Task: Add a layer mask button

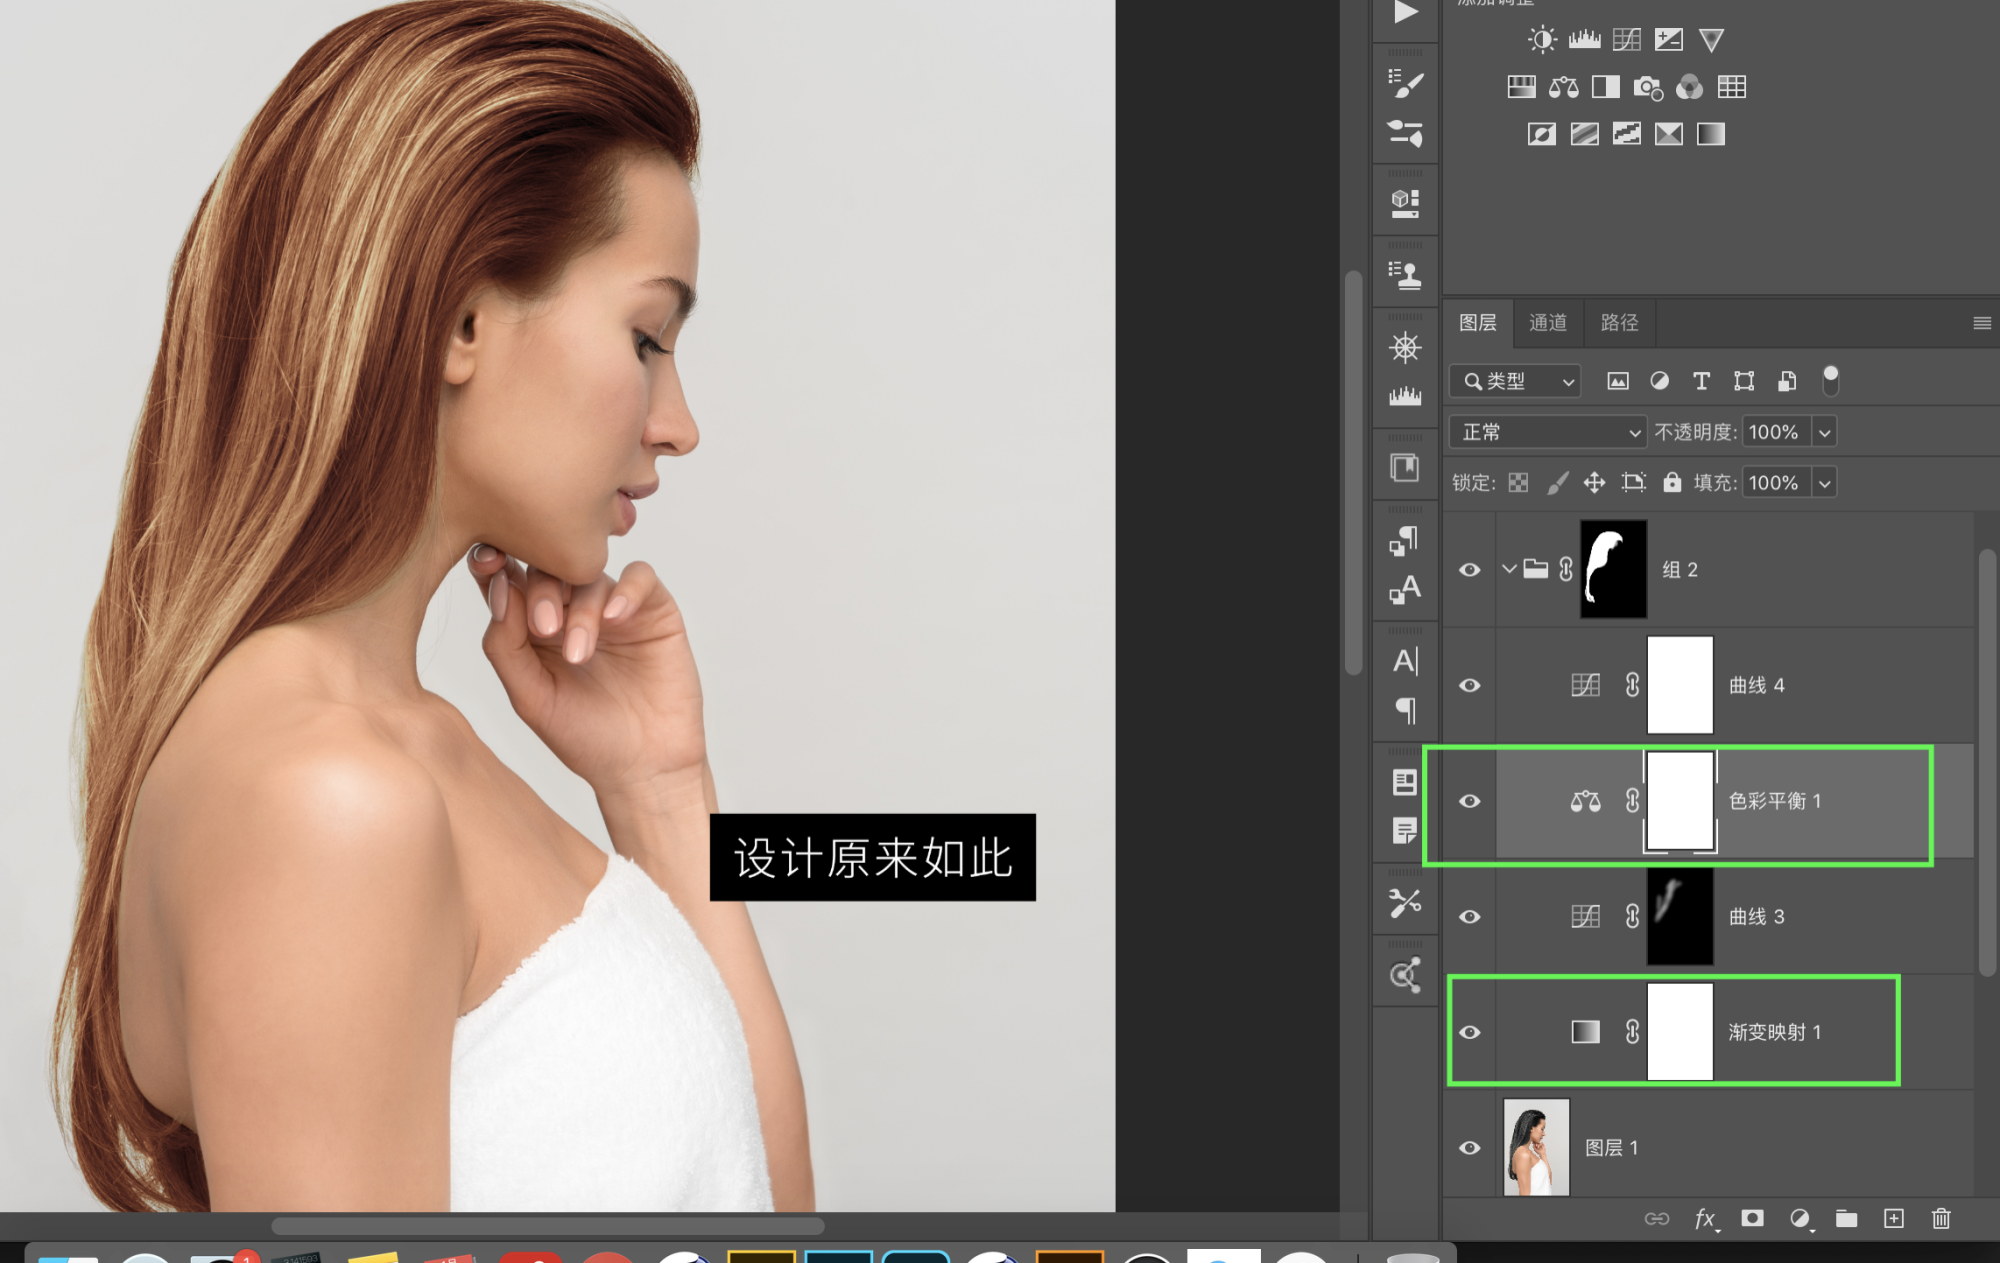Action: pos(1752,1218)
